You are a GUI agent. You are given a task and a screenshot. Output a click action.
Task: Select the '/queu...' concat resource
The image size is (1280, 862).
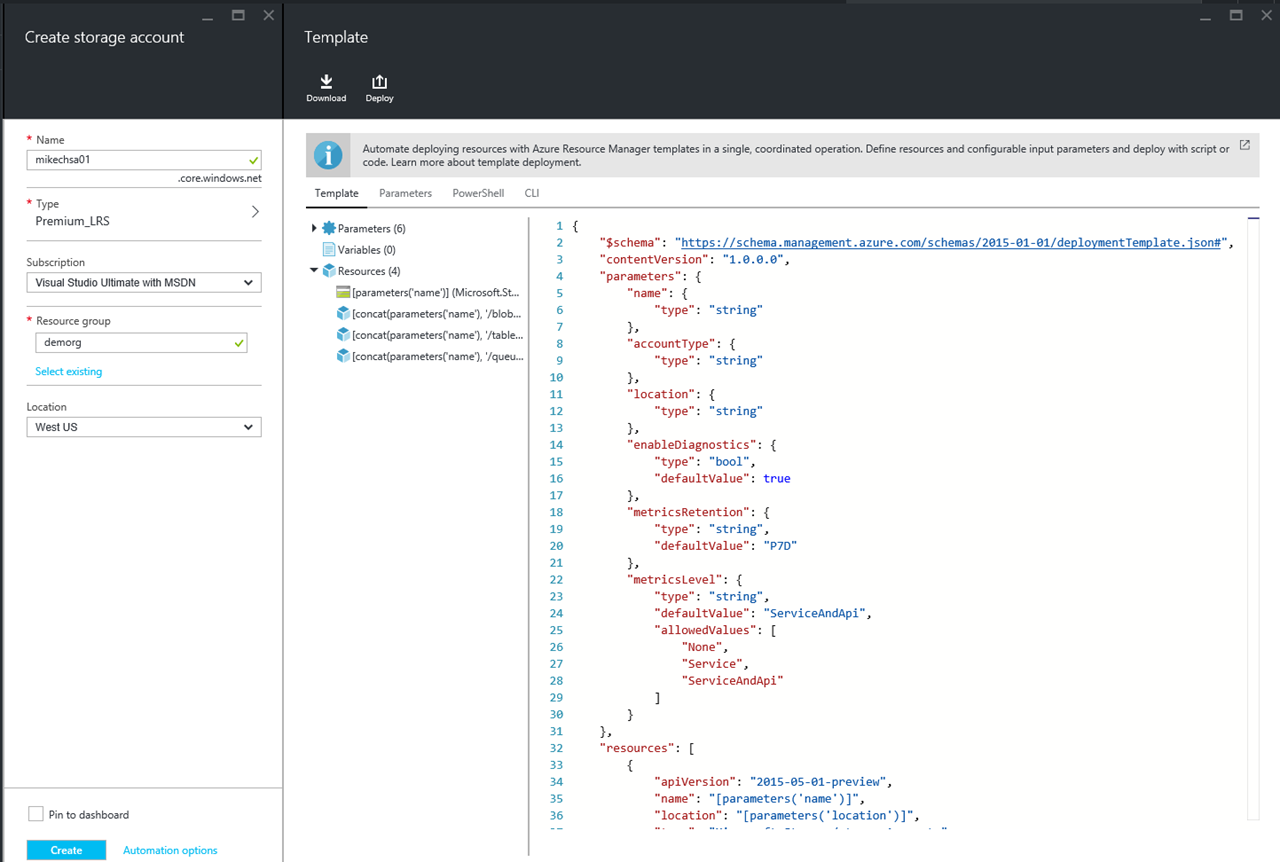tap(429, 356)
